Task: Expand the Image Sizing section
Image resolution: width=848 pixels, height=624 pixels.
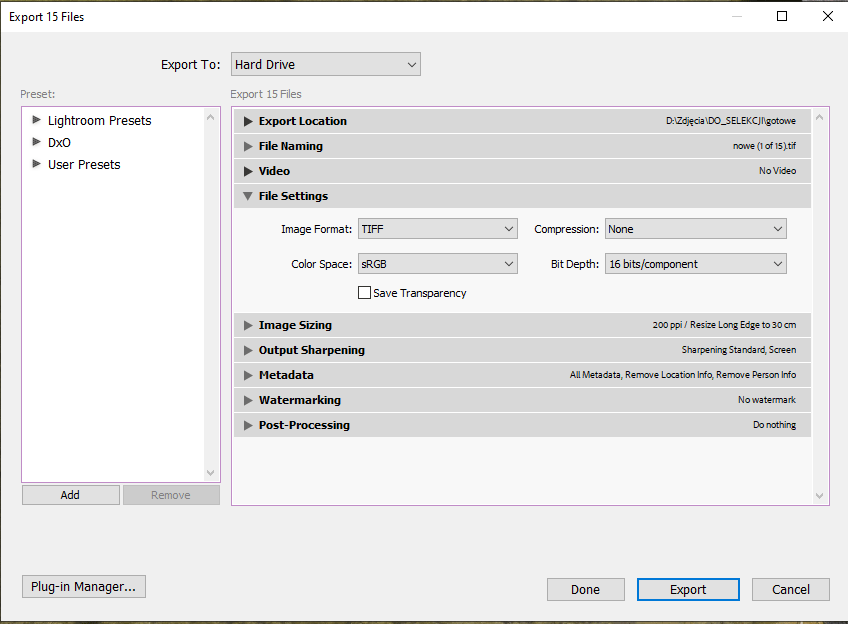Action: (249, 325)
